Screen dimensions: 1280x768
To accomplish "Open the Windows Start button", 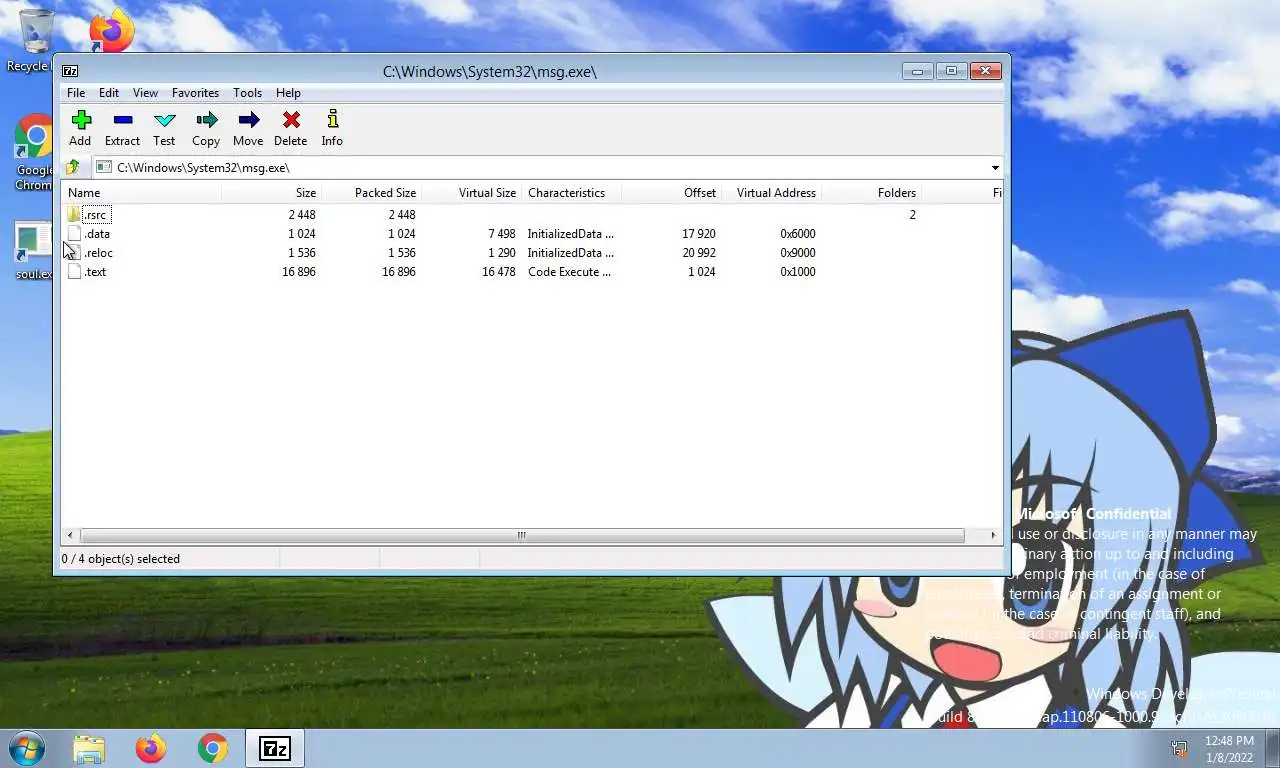I will click(x=27, y=748).
